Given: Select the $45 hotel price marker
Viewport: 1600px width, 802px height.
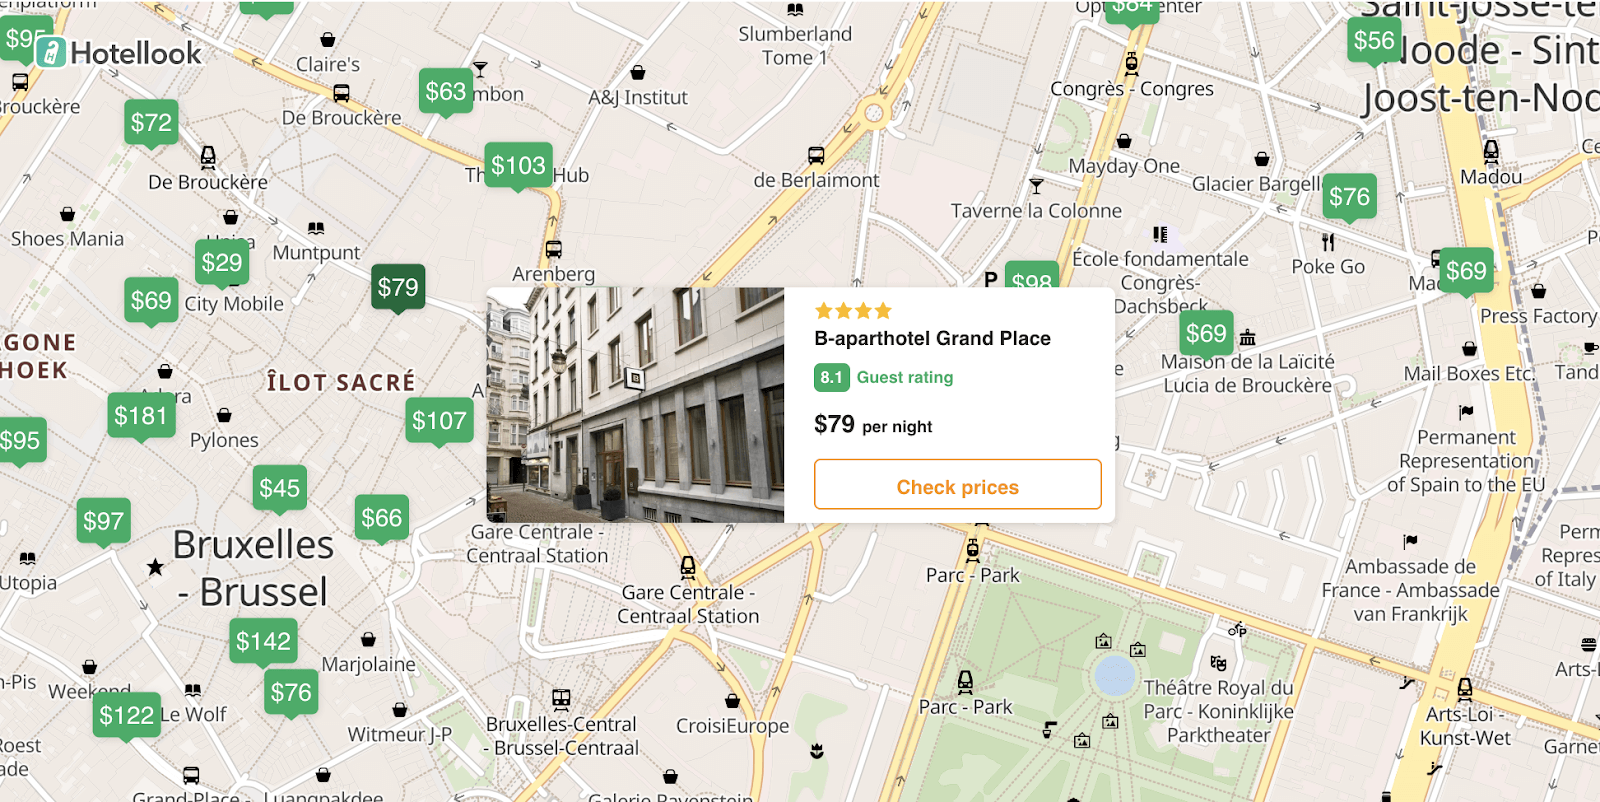Looking at the screenshot, I should pos(279,488).
